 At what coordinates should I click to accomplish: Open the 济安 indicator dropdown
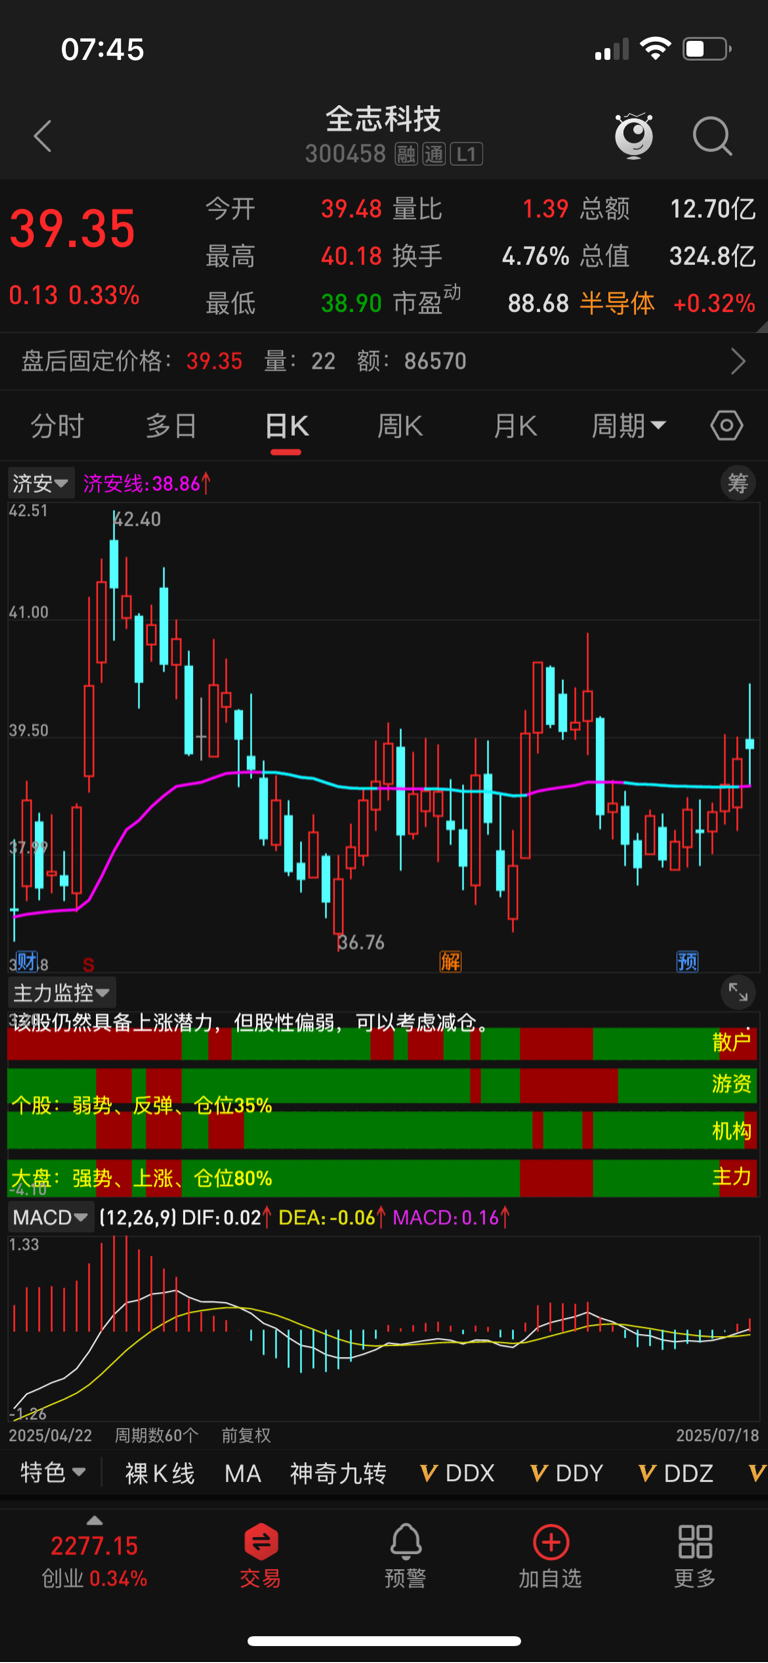click(41, 484)
